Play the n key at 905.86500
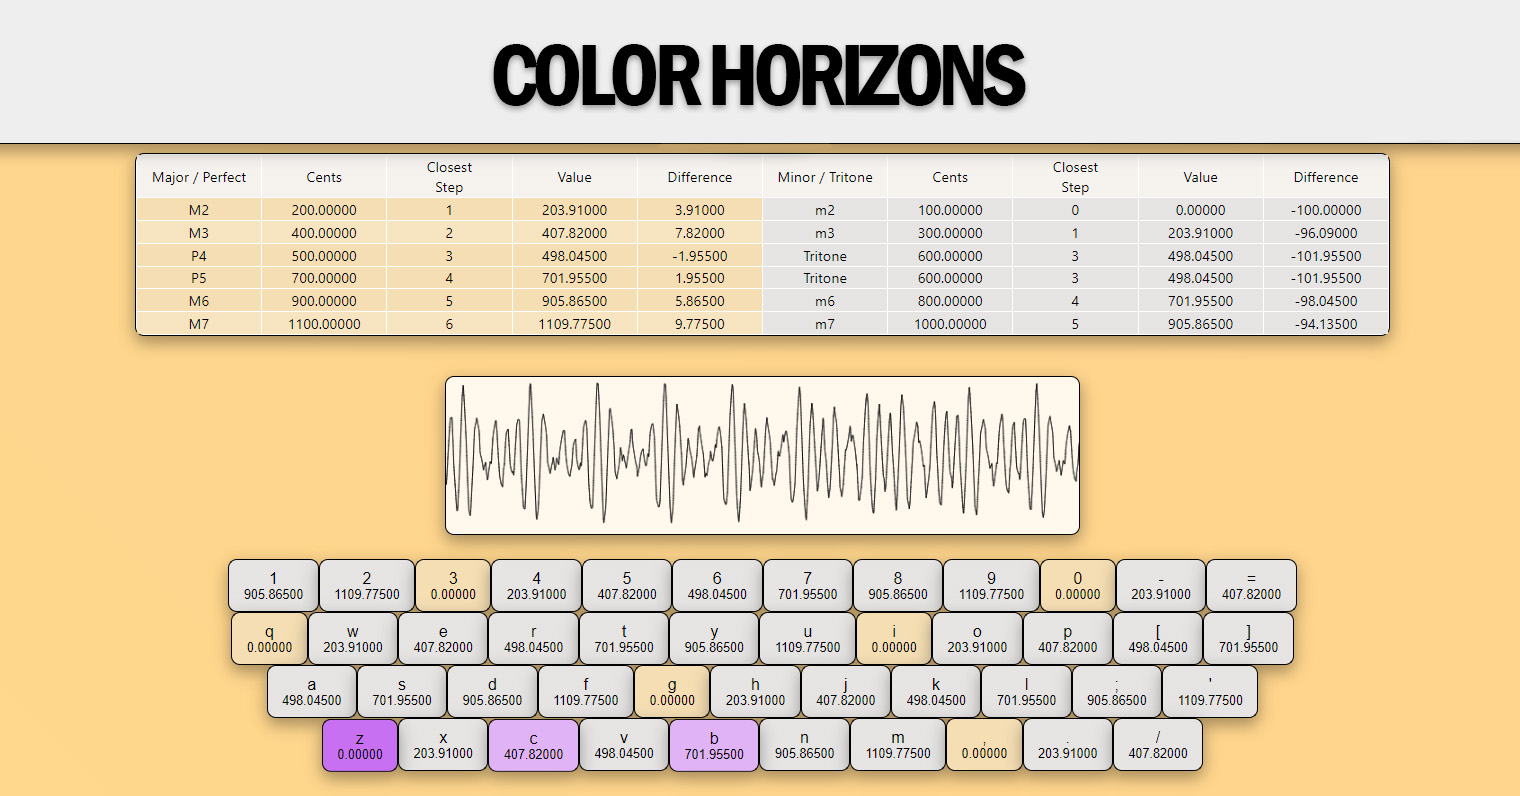1520x796 pixels. click(805, 746)
